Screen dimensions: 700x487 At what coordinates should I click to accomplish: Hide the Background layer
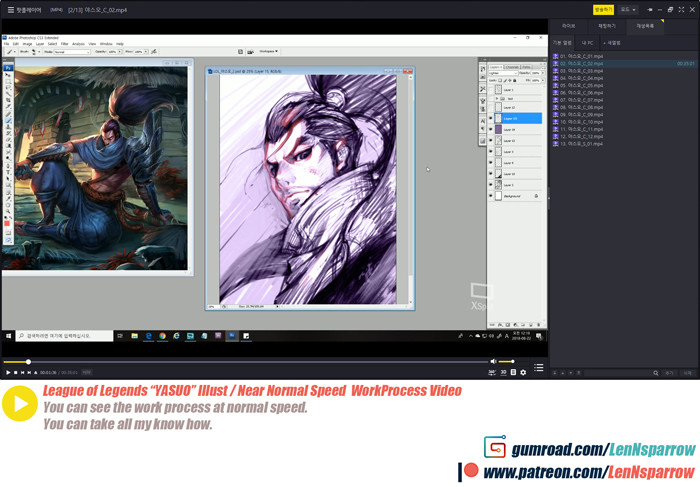pyautogui.click(x=491, y=196)
